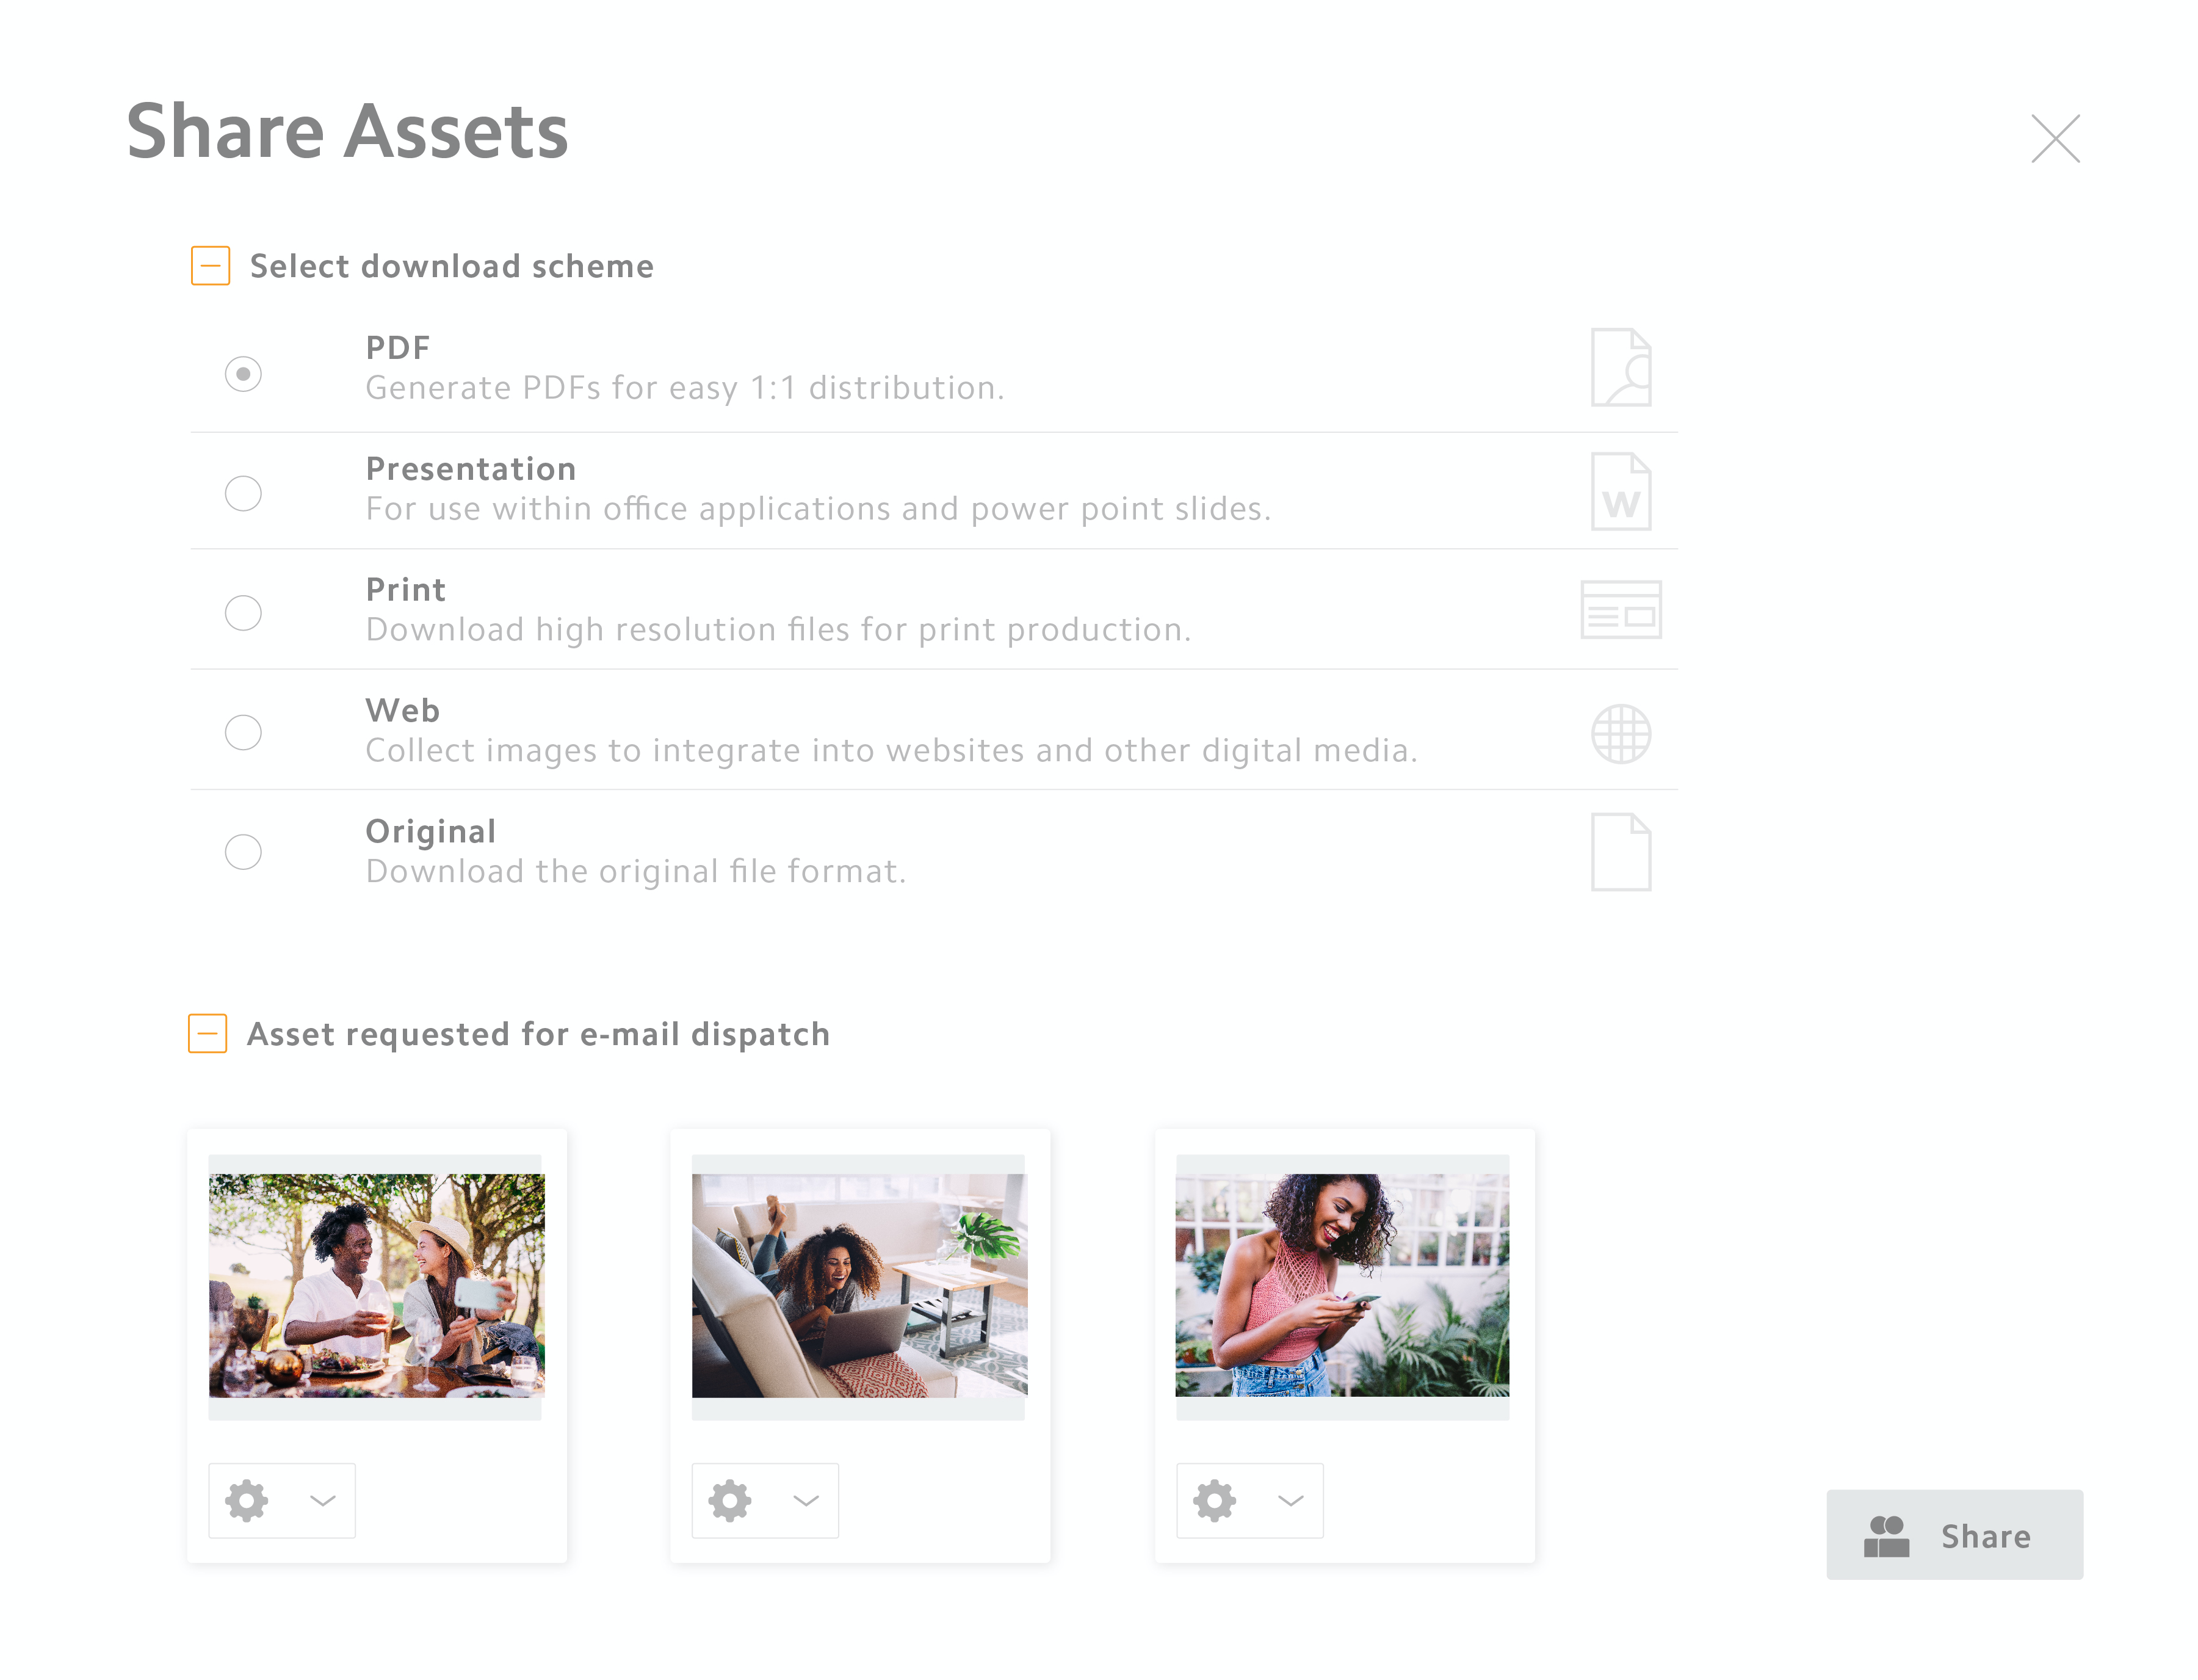The height and width of the screenshot is (1680, 2198).
Task: Expand chevron dropdown under couch laptop photo
Action: coord(806,1500)
